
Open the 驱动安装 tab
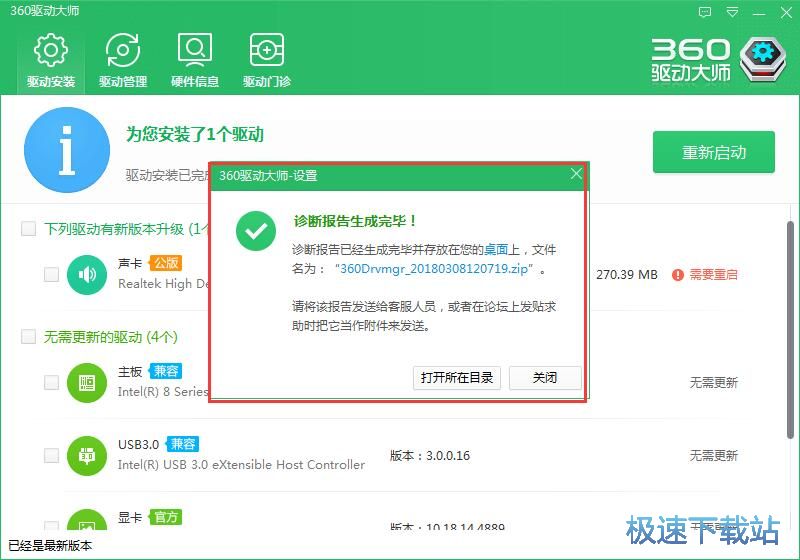(51, 60)
